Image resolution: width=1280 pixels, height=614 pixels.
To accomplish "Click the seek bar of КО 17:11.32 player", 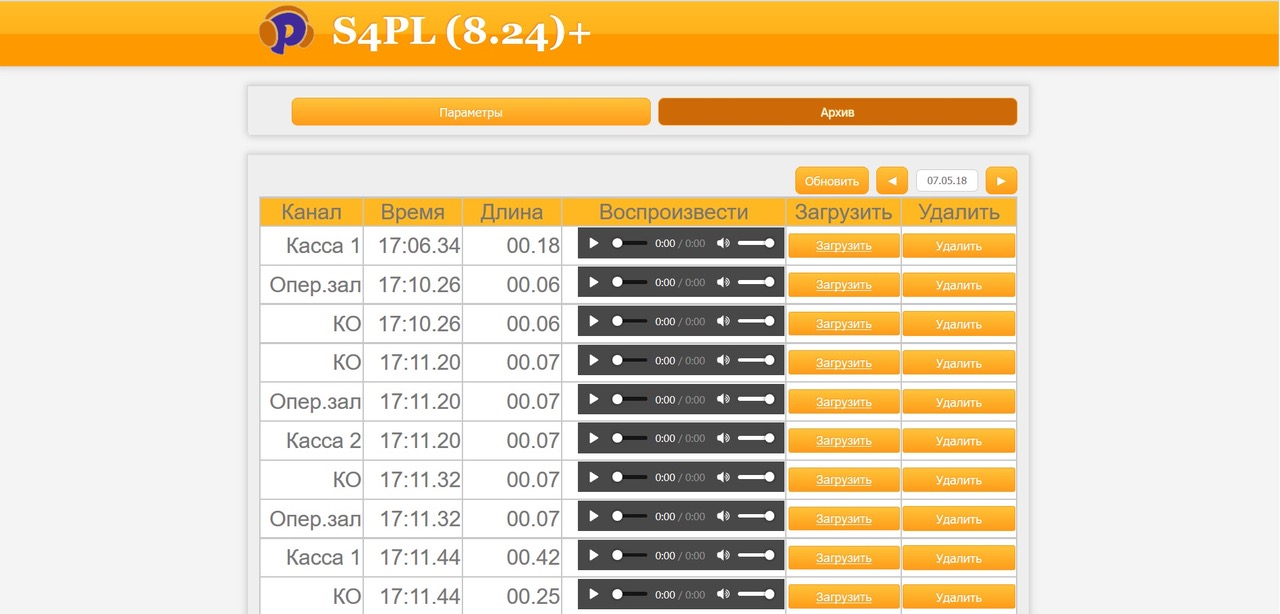I will pos(630,477).
